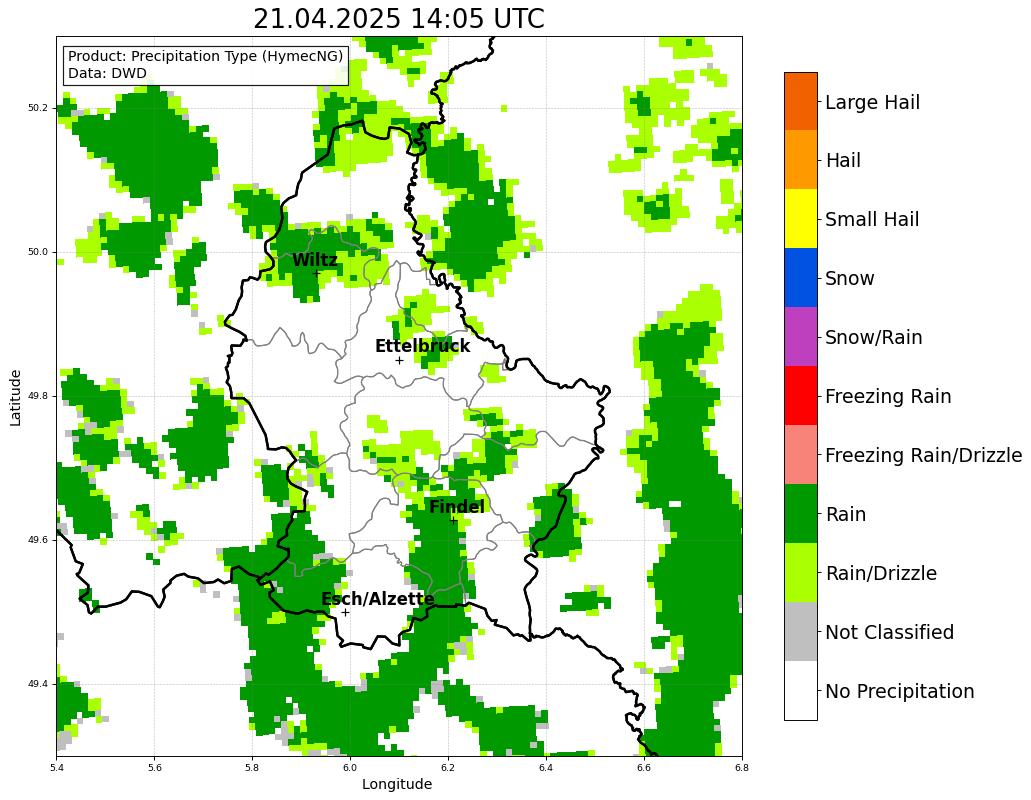Click the Freezing Rain/Drizzle pink swatch
1031x800 pixels.
click(x=800, y=454)
